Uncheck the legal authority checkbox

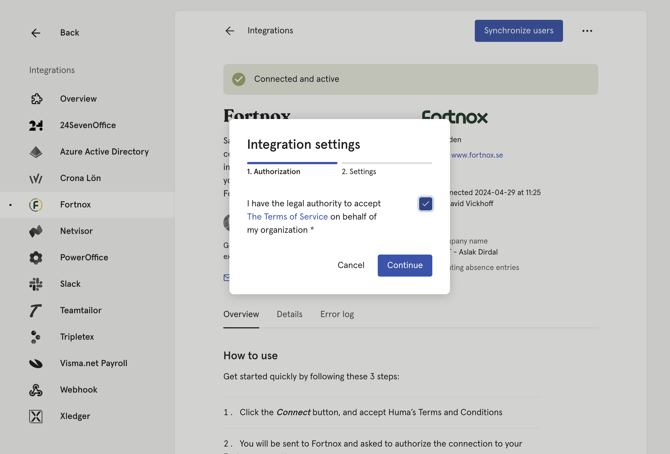tap(425, 204)
